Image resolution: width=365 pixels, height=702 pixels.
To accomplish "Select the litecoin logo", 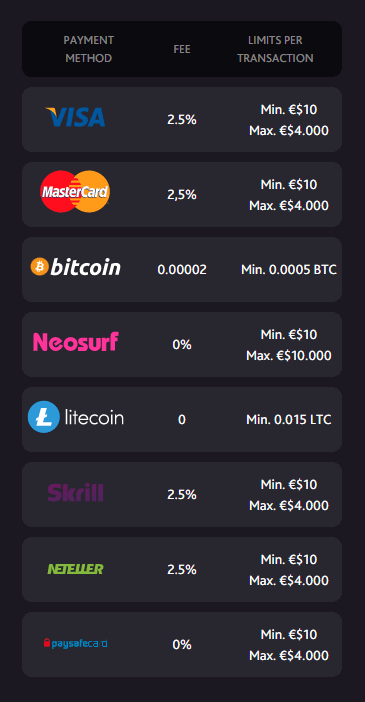I will coord(76,417).
